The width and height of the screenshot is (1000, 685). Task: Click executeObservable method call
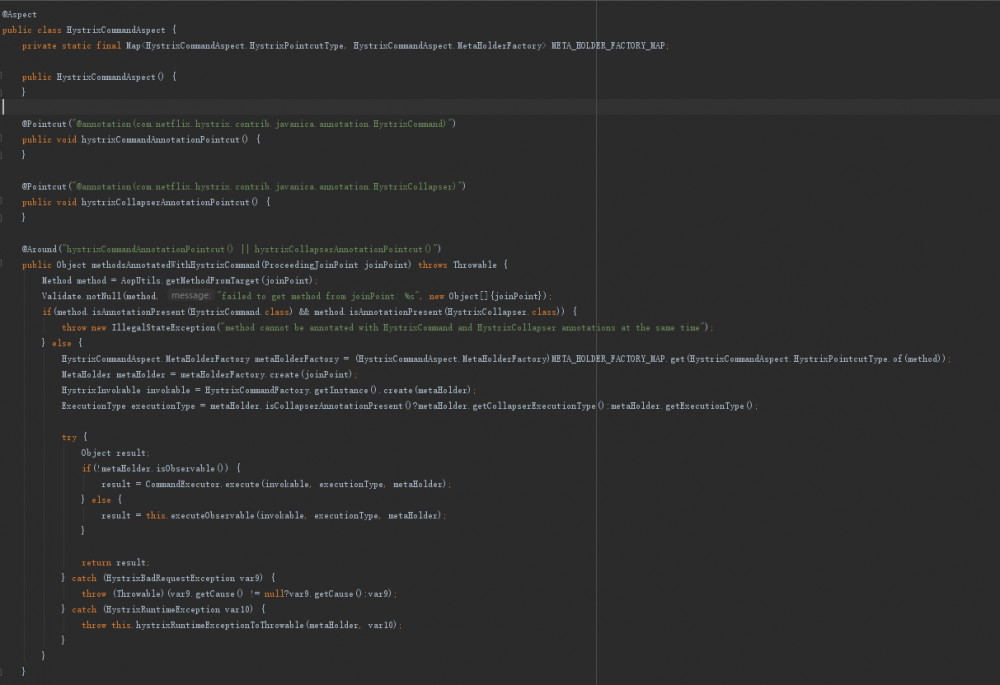click(x=212, y=516)
